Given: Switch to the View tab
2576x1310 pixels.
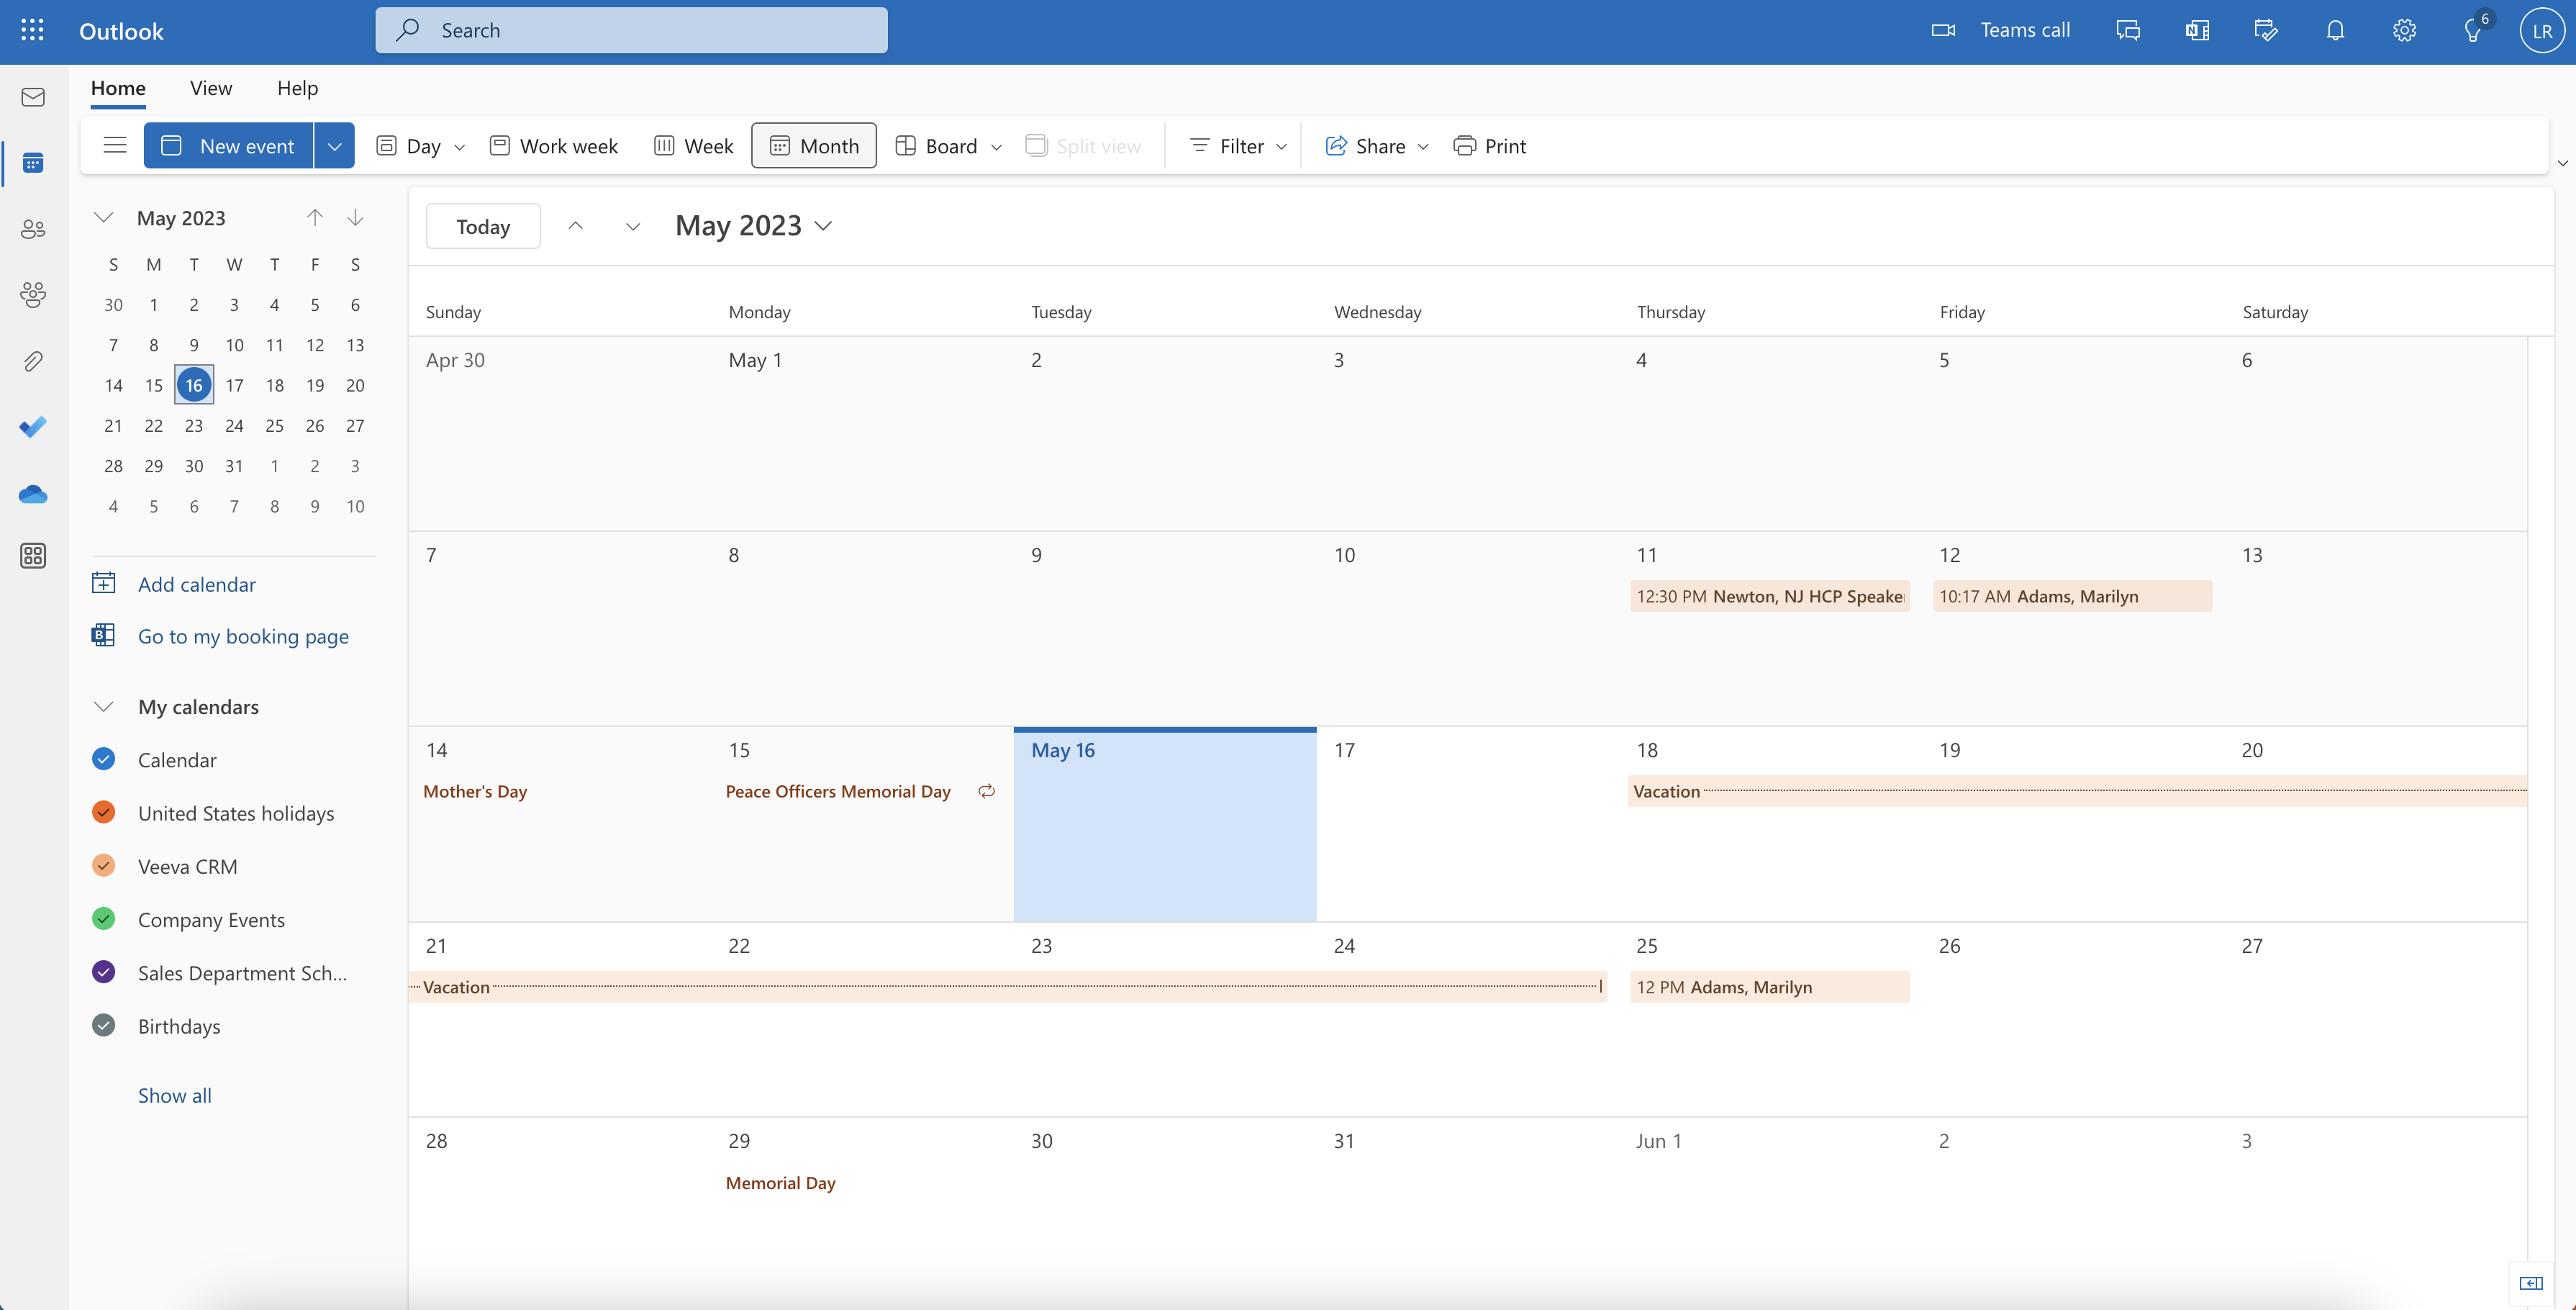Looking at the screenshot, I should tap(211, 88).
